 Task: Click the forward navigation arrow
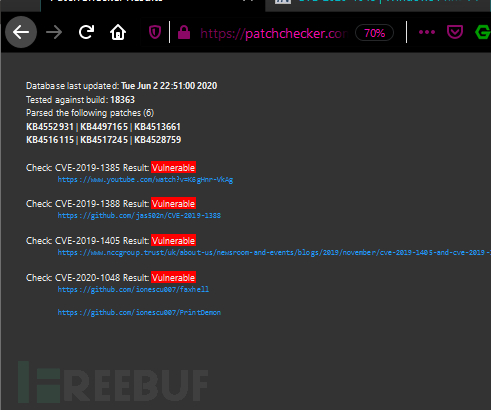point(54,32)
